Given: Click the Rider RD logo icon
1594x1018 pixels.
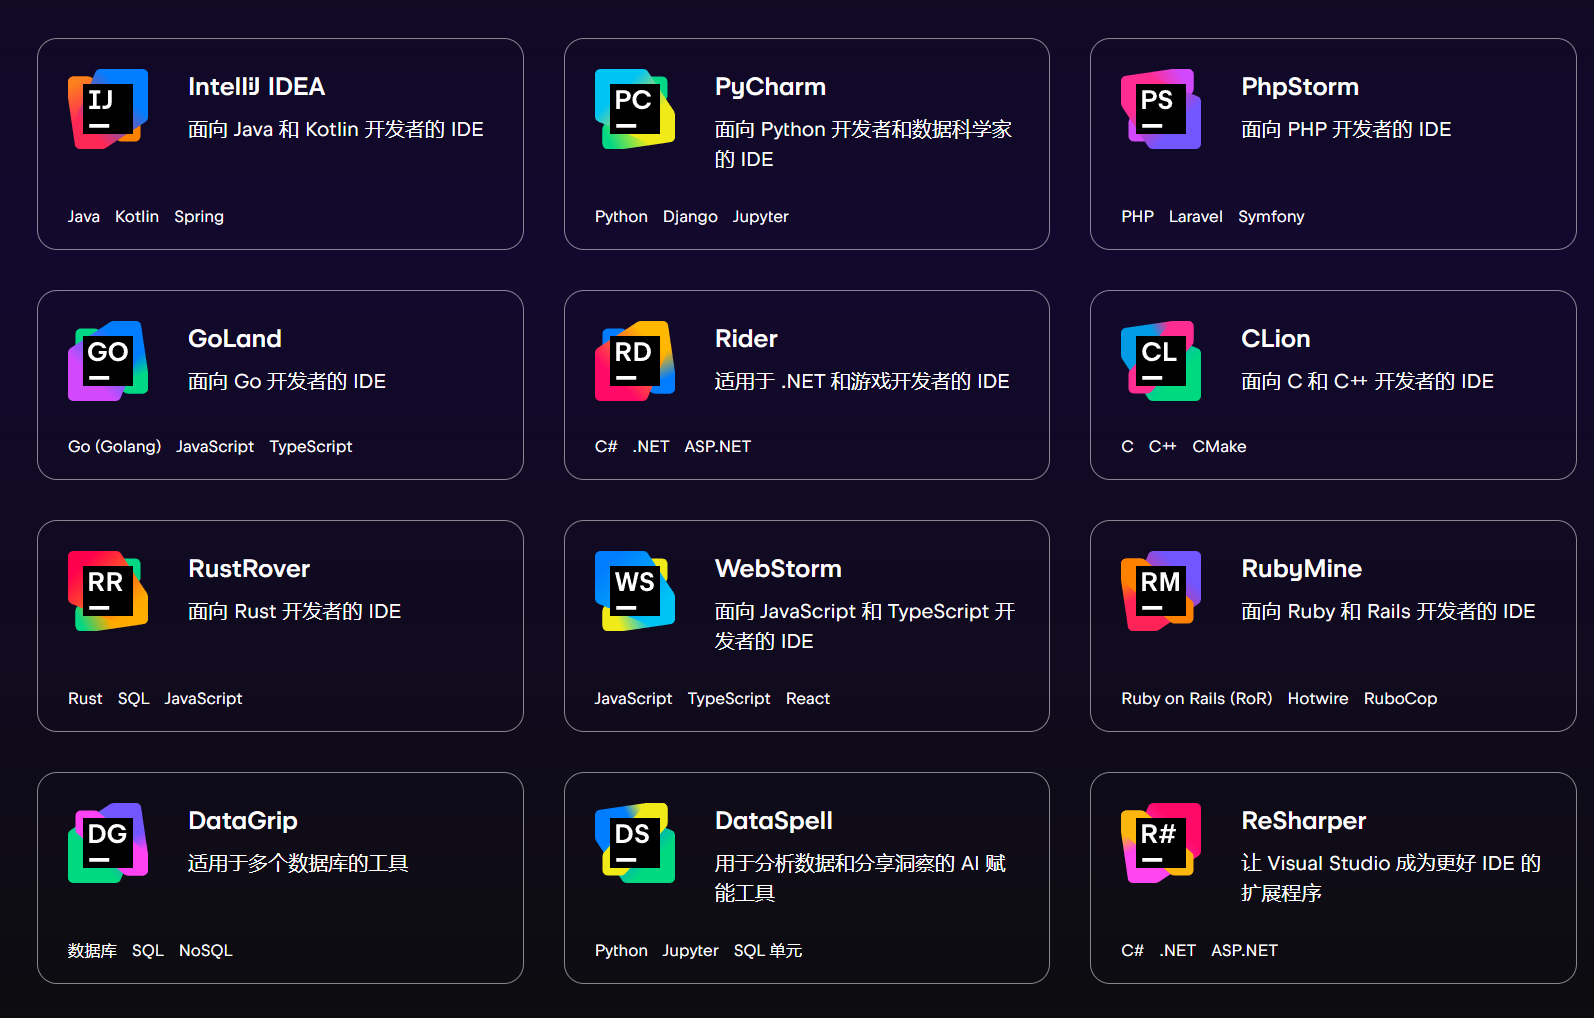Looking at the screenshot, I should click(634, 361).
